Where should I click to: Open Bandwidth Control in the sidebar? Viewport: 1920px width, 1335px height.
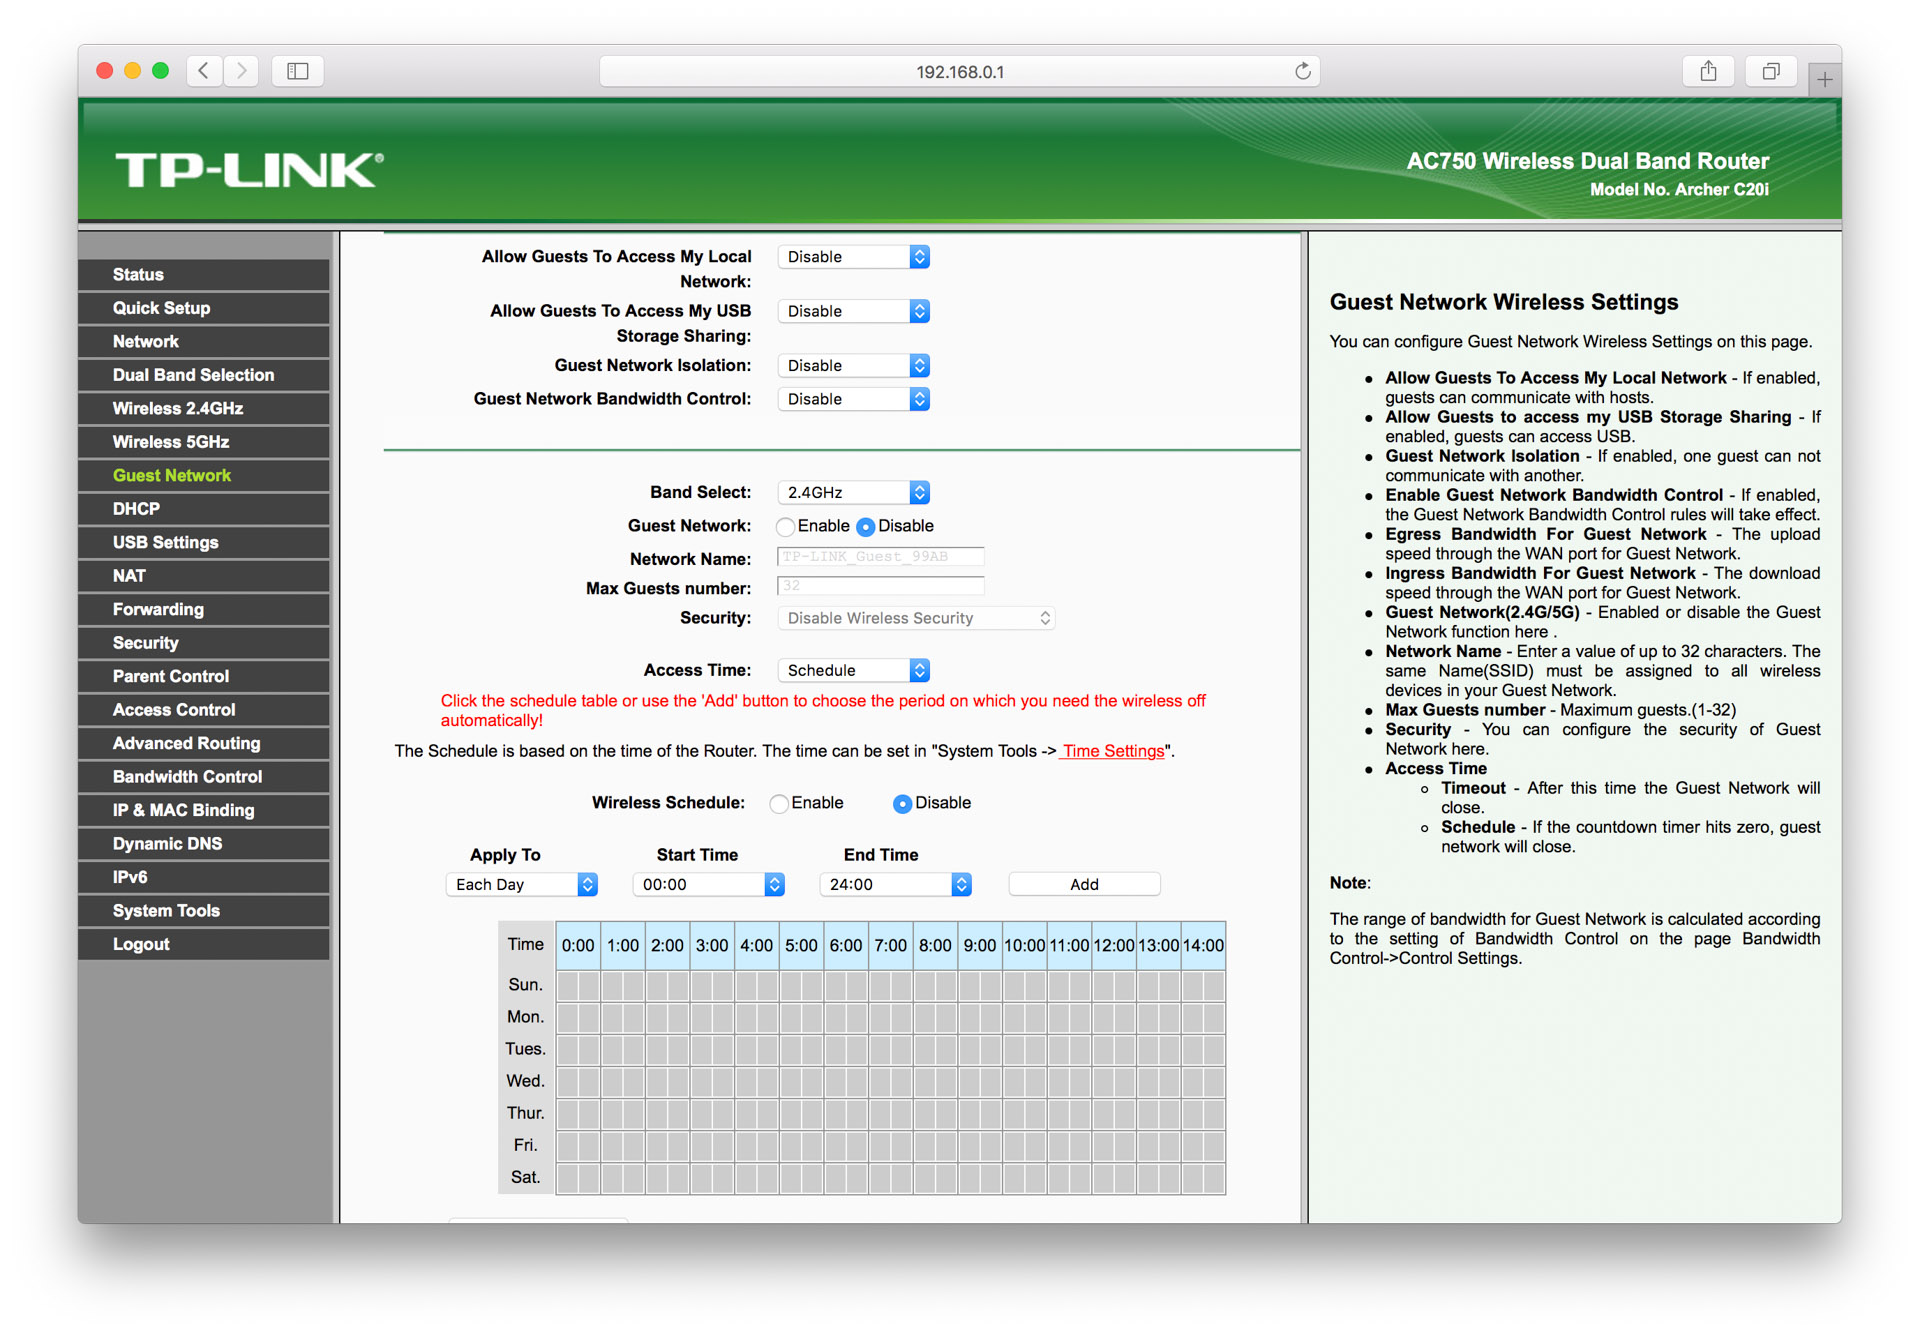(204, 777)
